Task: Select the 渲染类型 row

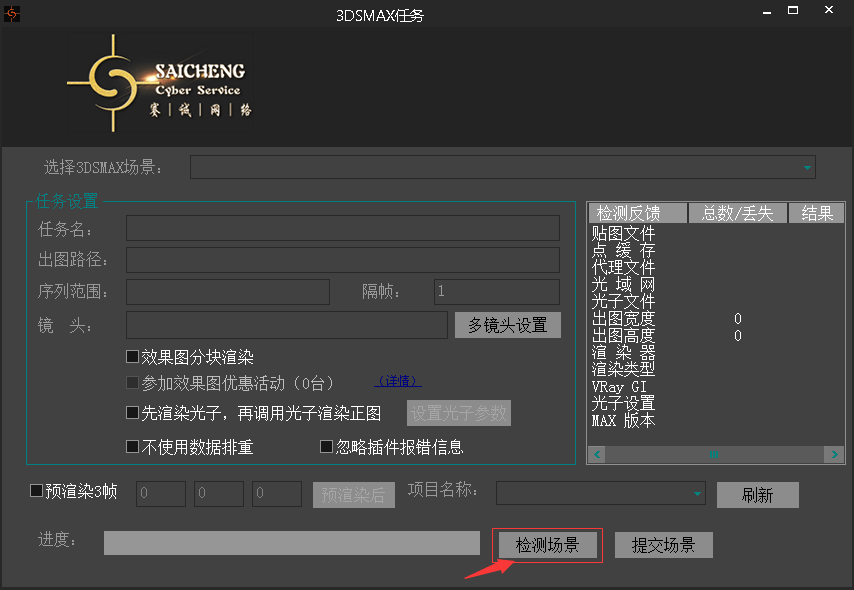Action: pos(716,369)
